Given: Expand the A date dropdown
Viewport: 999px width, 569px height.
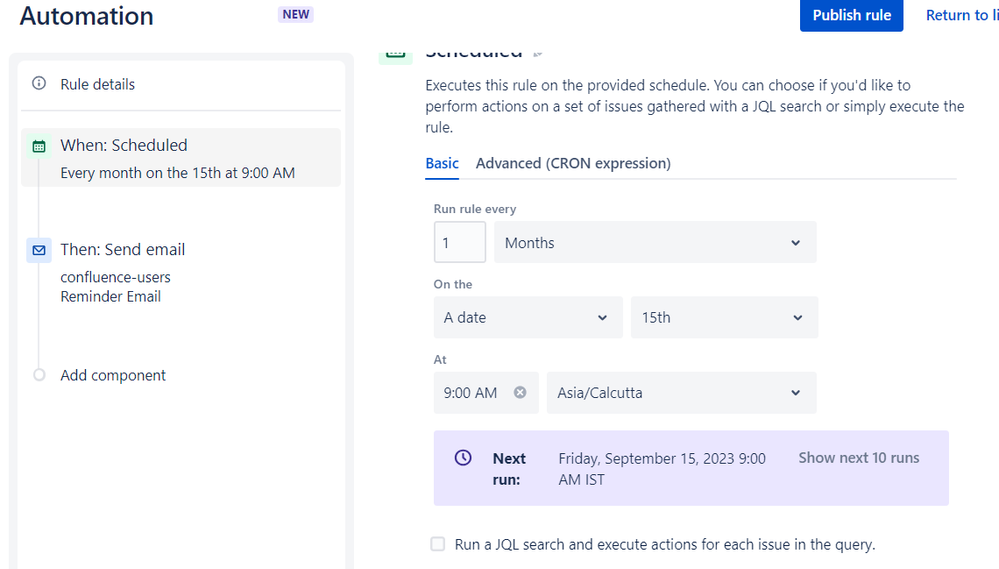Looking at the screenshot, I should pyautogui.click(x=527, y=318).
